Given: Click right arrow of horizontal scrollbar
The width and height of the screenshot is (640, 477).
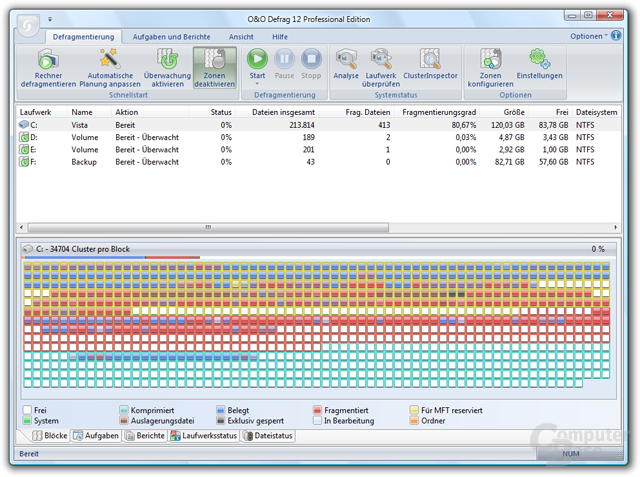Looking at the screenshot, I should [616, 227].
